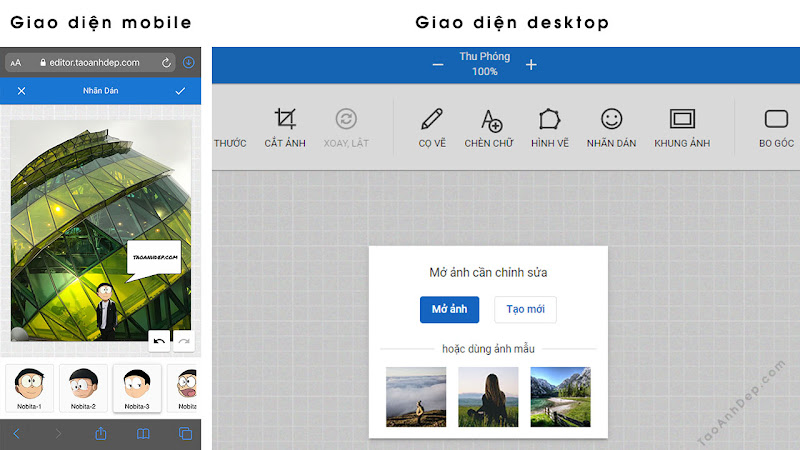Click the Thu Phóng 100% zoom label
800x450 pixels.
click(484, 64)
